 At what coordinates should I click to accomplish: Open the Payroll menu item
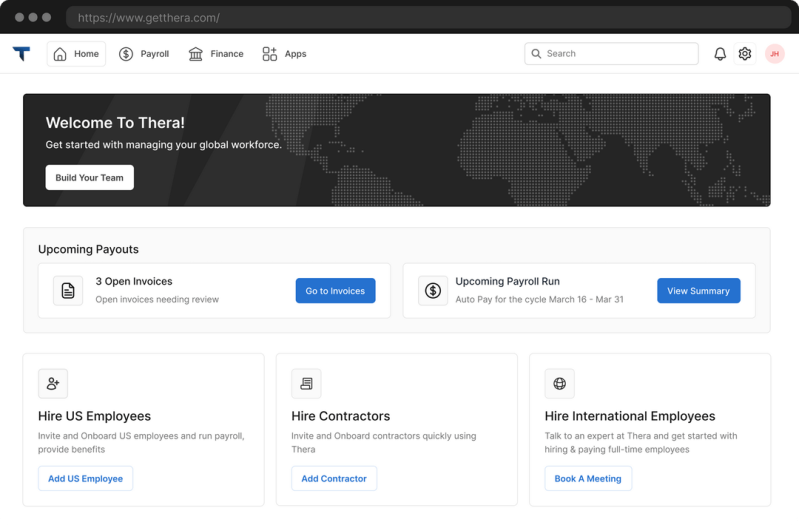click(x=144, y=54)
